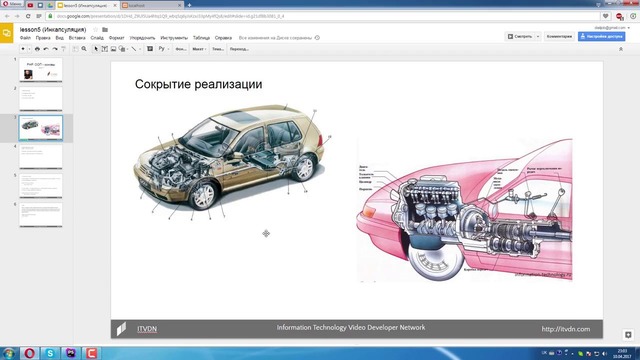
Task: Select slide 6 thumbnail
Action: pos(41,214)
